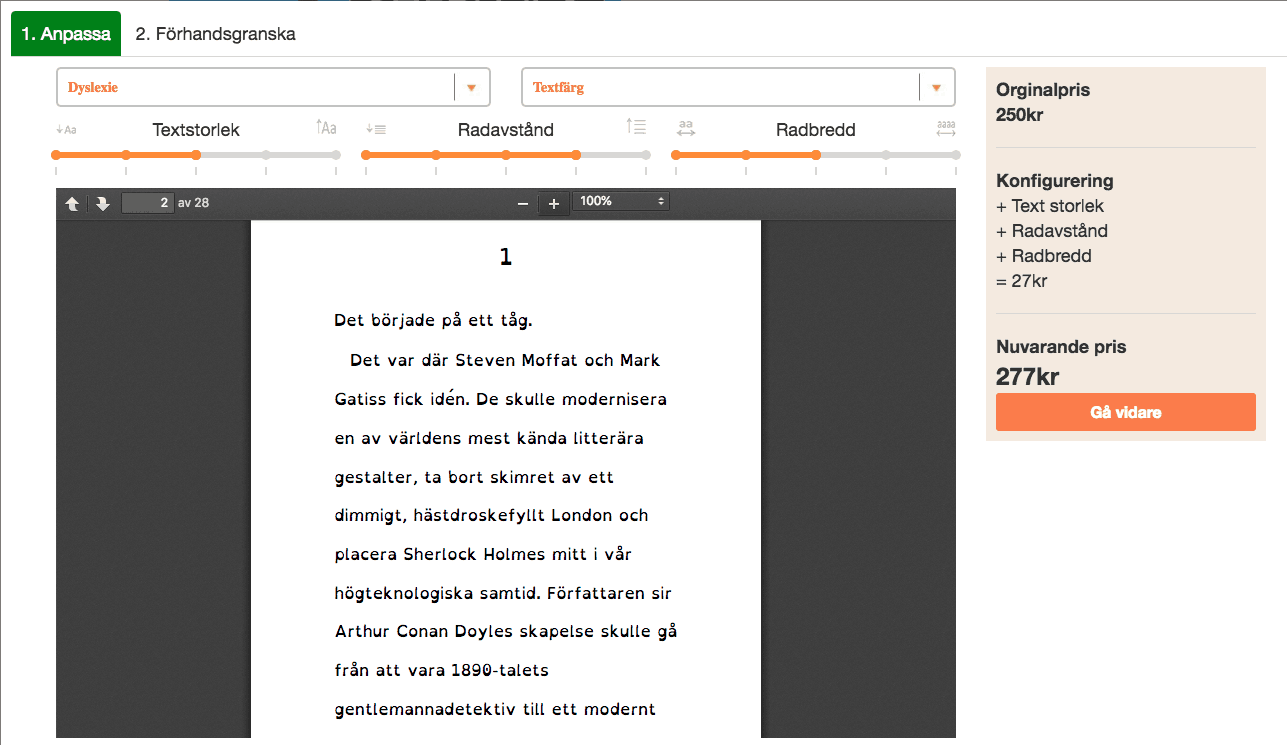Viewport: 1287px width, 745px height.
Task: Set Radbredd slider to its first stop
Action: 676,155
